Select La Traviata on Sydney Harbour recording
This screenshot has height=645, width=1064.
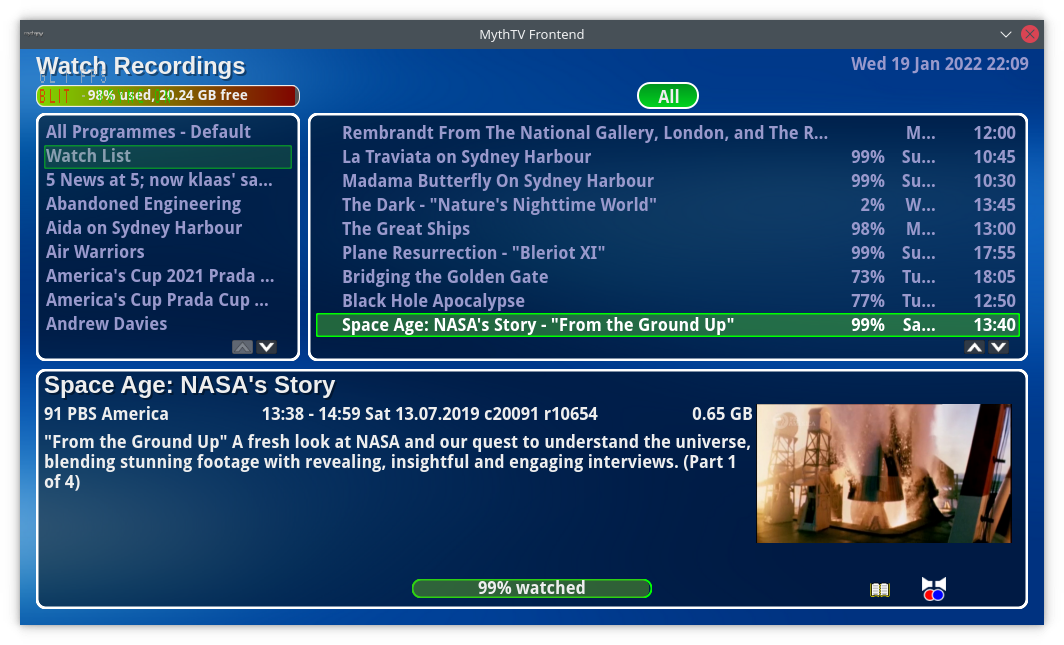coord(668,157)
